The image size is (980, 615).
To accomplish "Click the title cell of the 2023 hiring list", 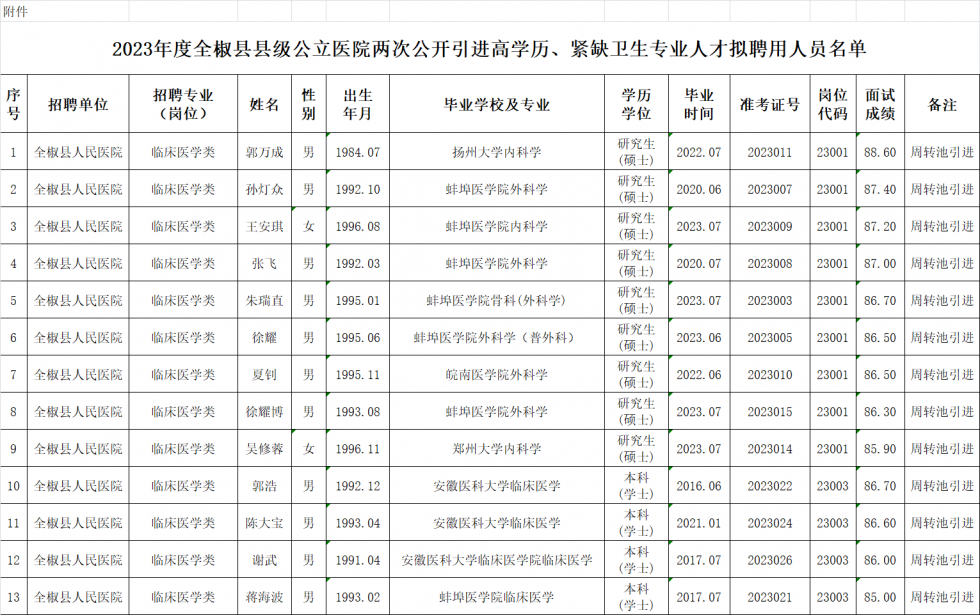I will point(489,48).
